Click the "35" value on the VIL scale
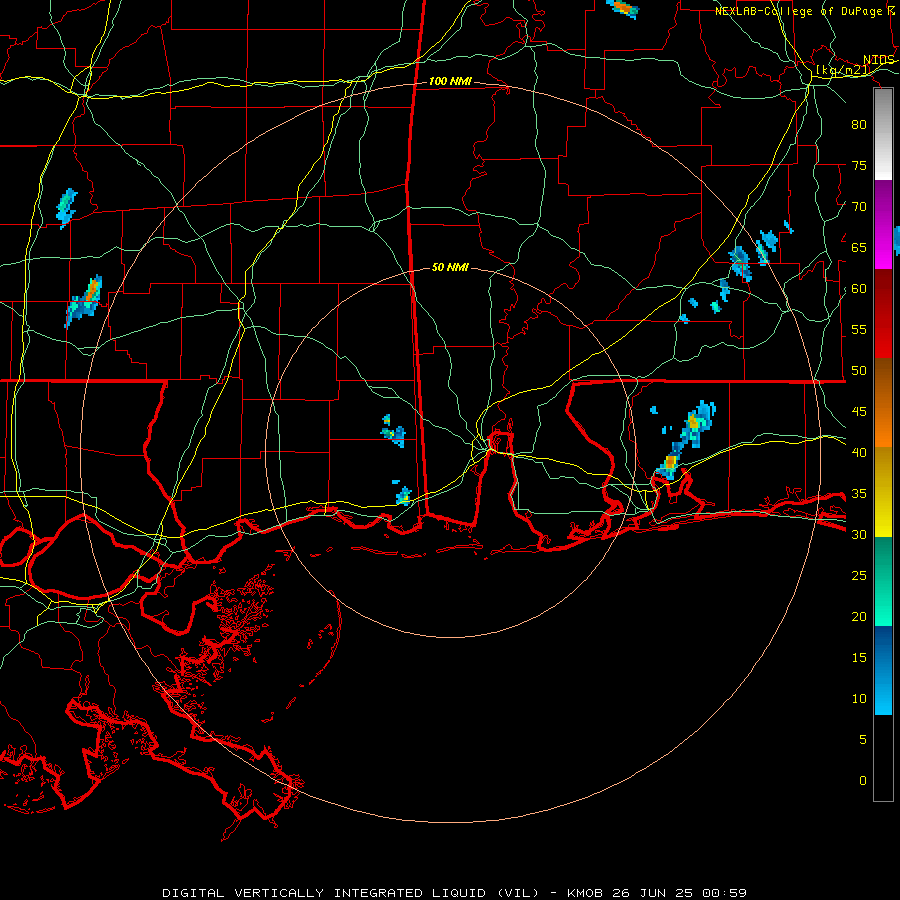 click(x=859, y=494)
